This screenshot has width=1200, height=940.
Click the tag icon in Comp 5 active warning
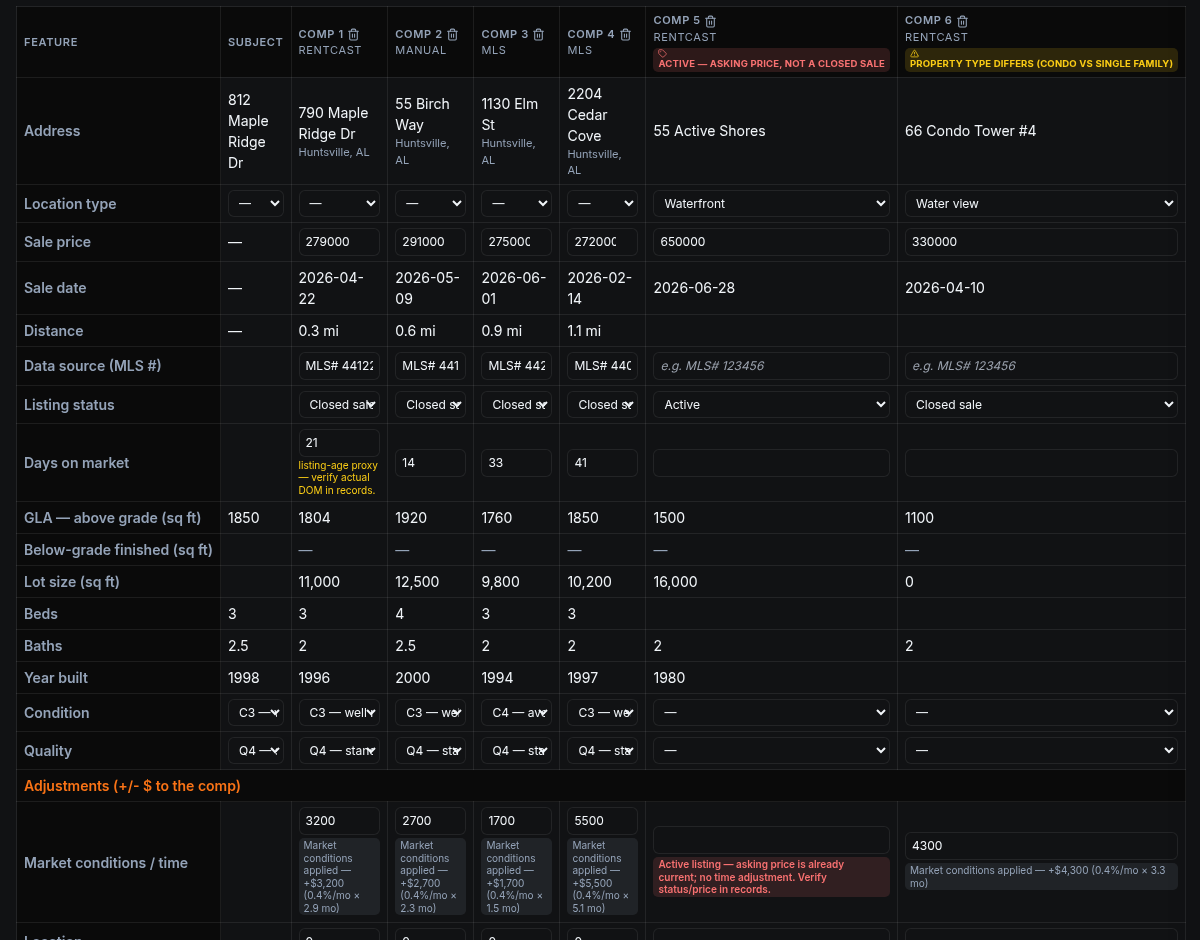coord(662,53)
